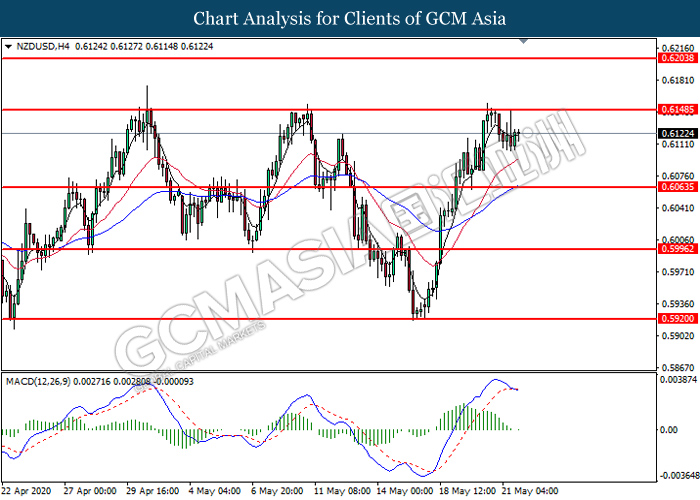Click the 29 Apr 16:00 time marker
This screenshot has height=500, width=700.
[153, 491]
